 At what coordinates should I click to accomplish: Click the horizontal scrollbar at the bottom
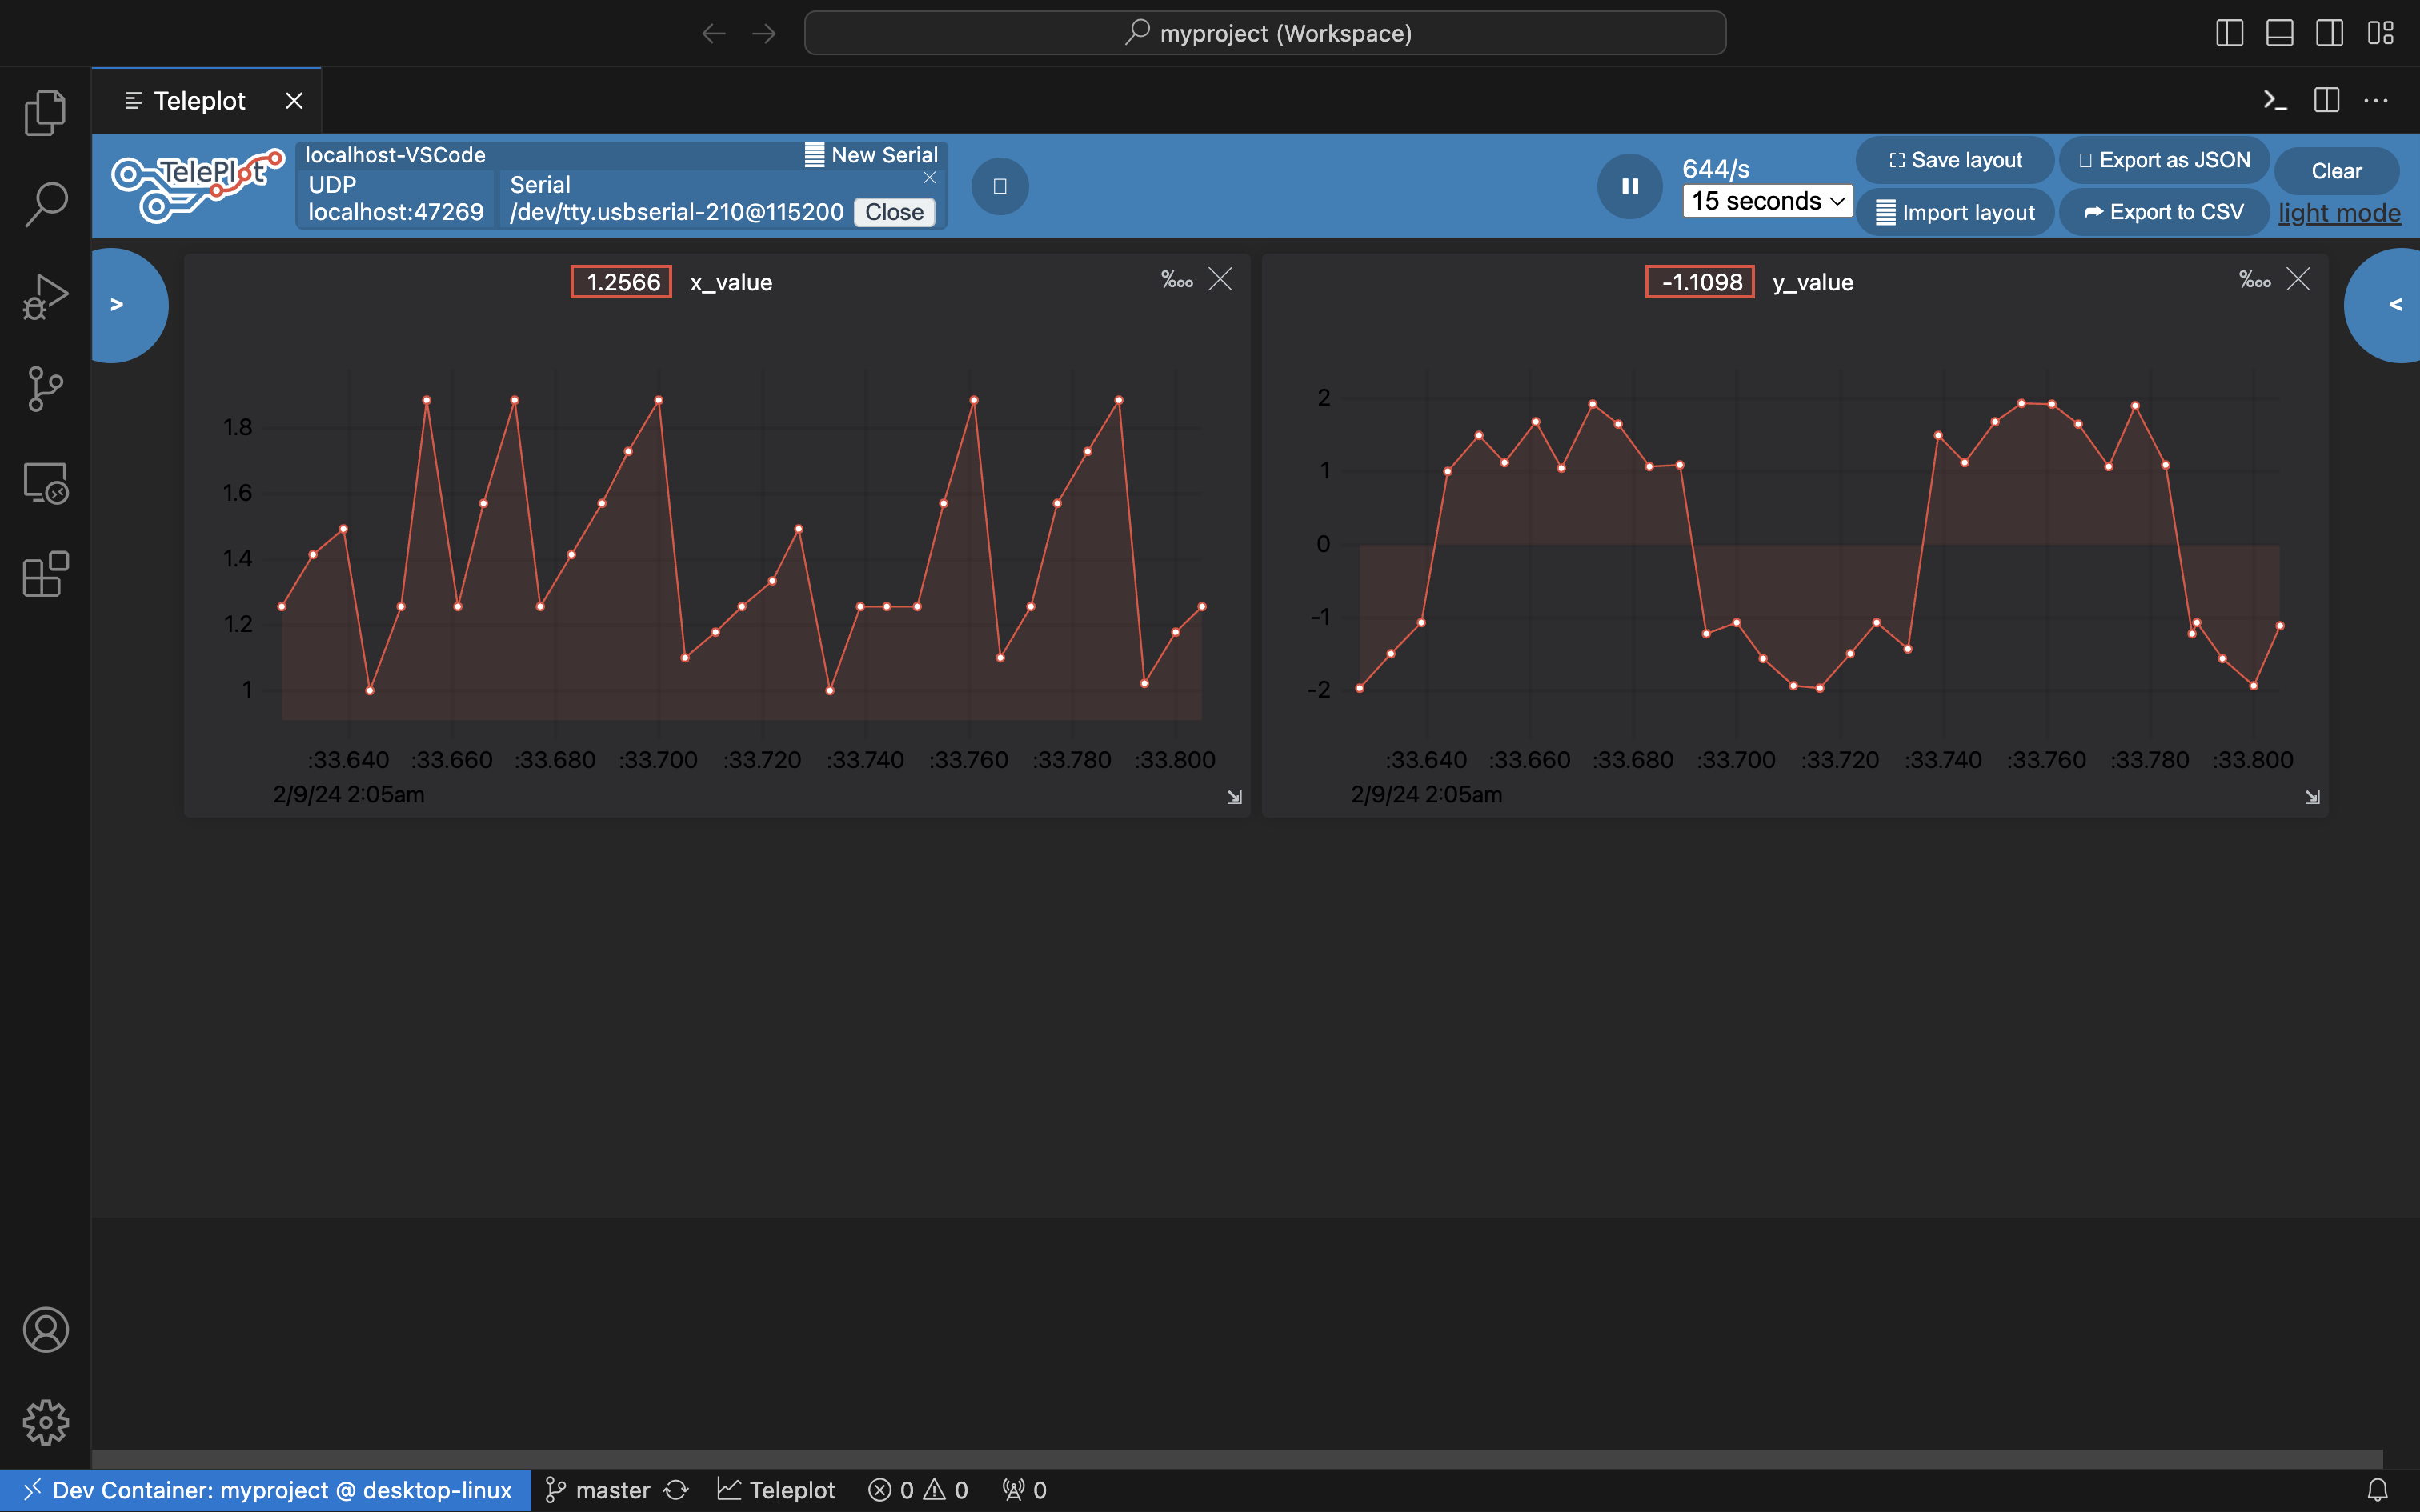coord(1237,1459)
